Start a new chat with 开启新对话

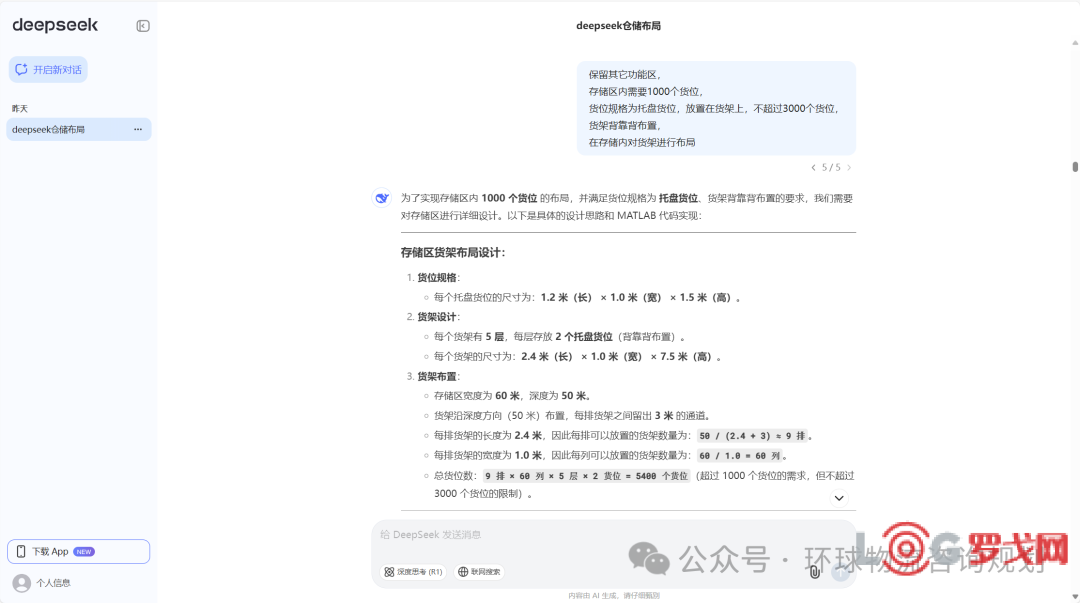(48, 70)
